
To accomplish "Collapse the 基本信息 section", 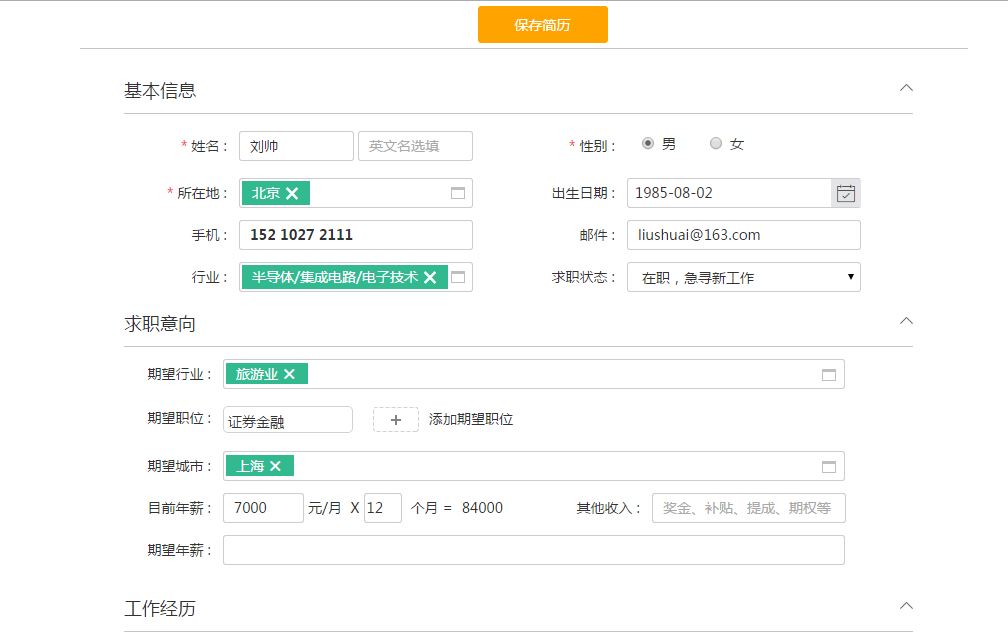I will point(906,88).
